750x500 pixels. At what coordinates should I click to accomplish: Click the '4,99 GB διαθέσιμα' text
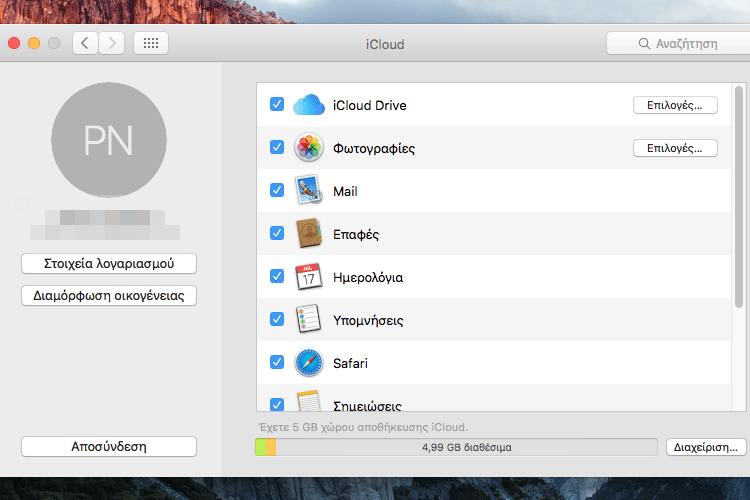pyautogui.click(x=467, y=447)
